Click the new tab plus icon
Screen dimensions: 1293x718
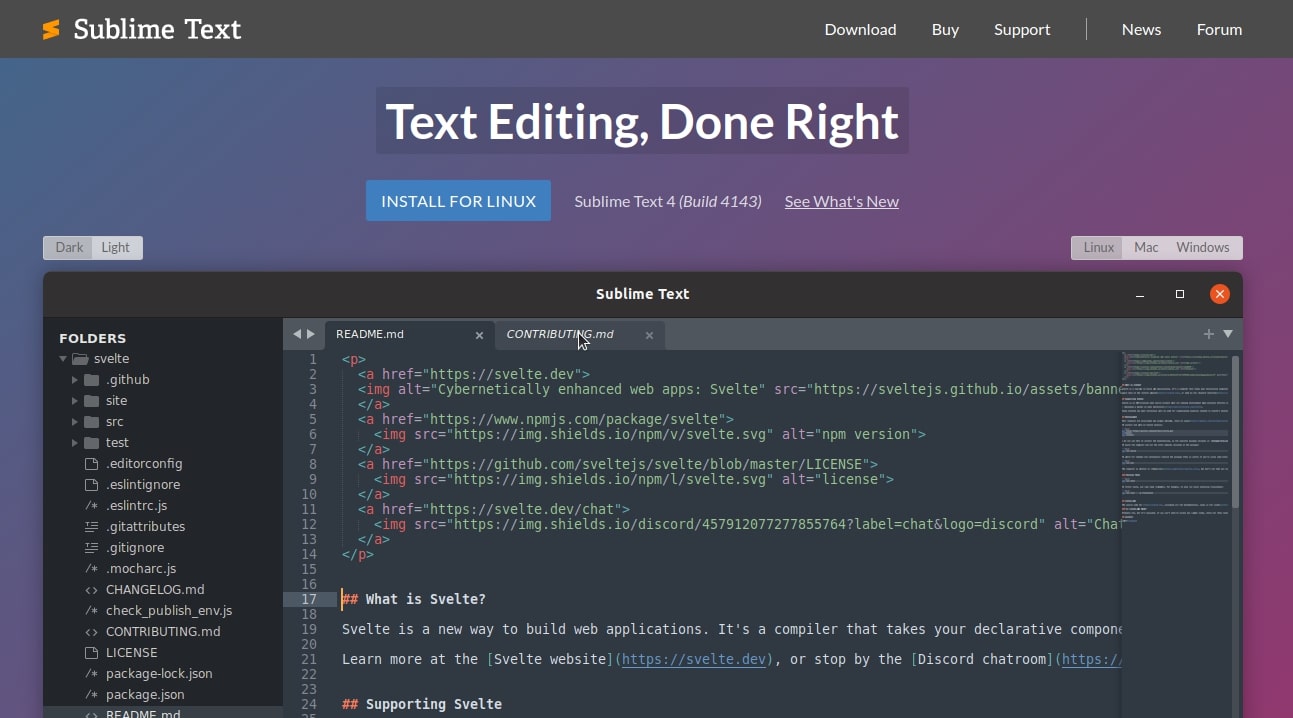click(x=1208, y=334)
